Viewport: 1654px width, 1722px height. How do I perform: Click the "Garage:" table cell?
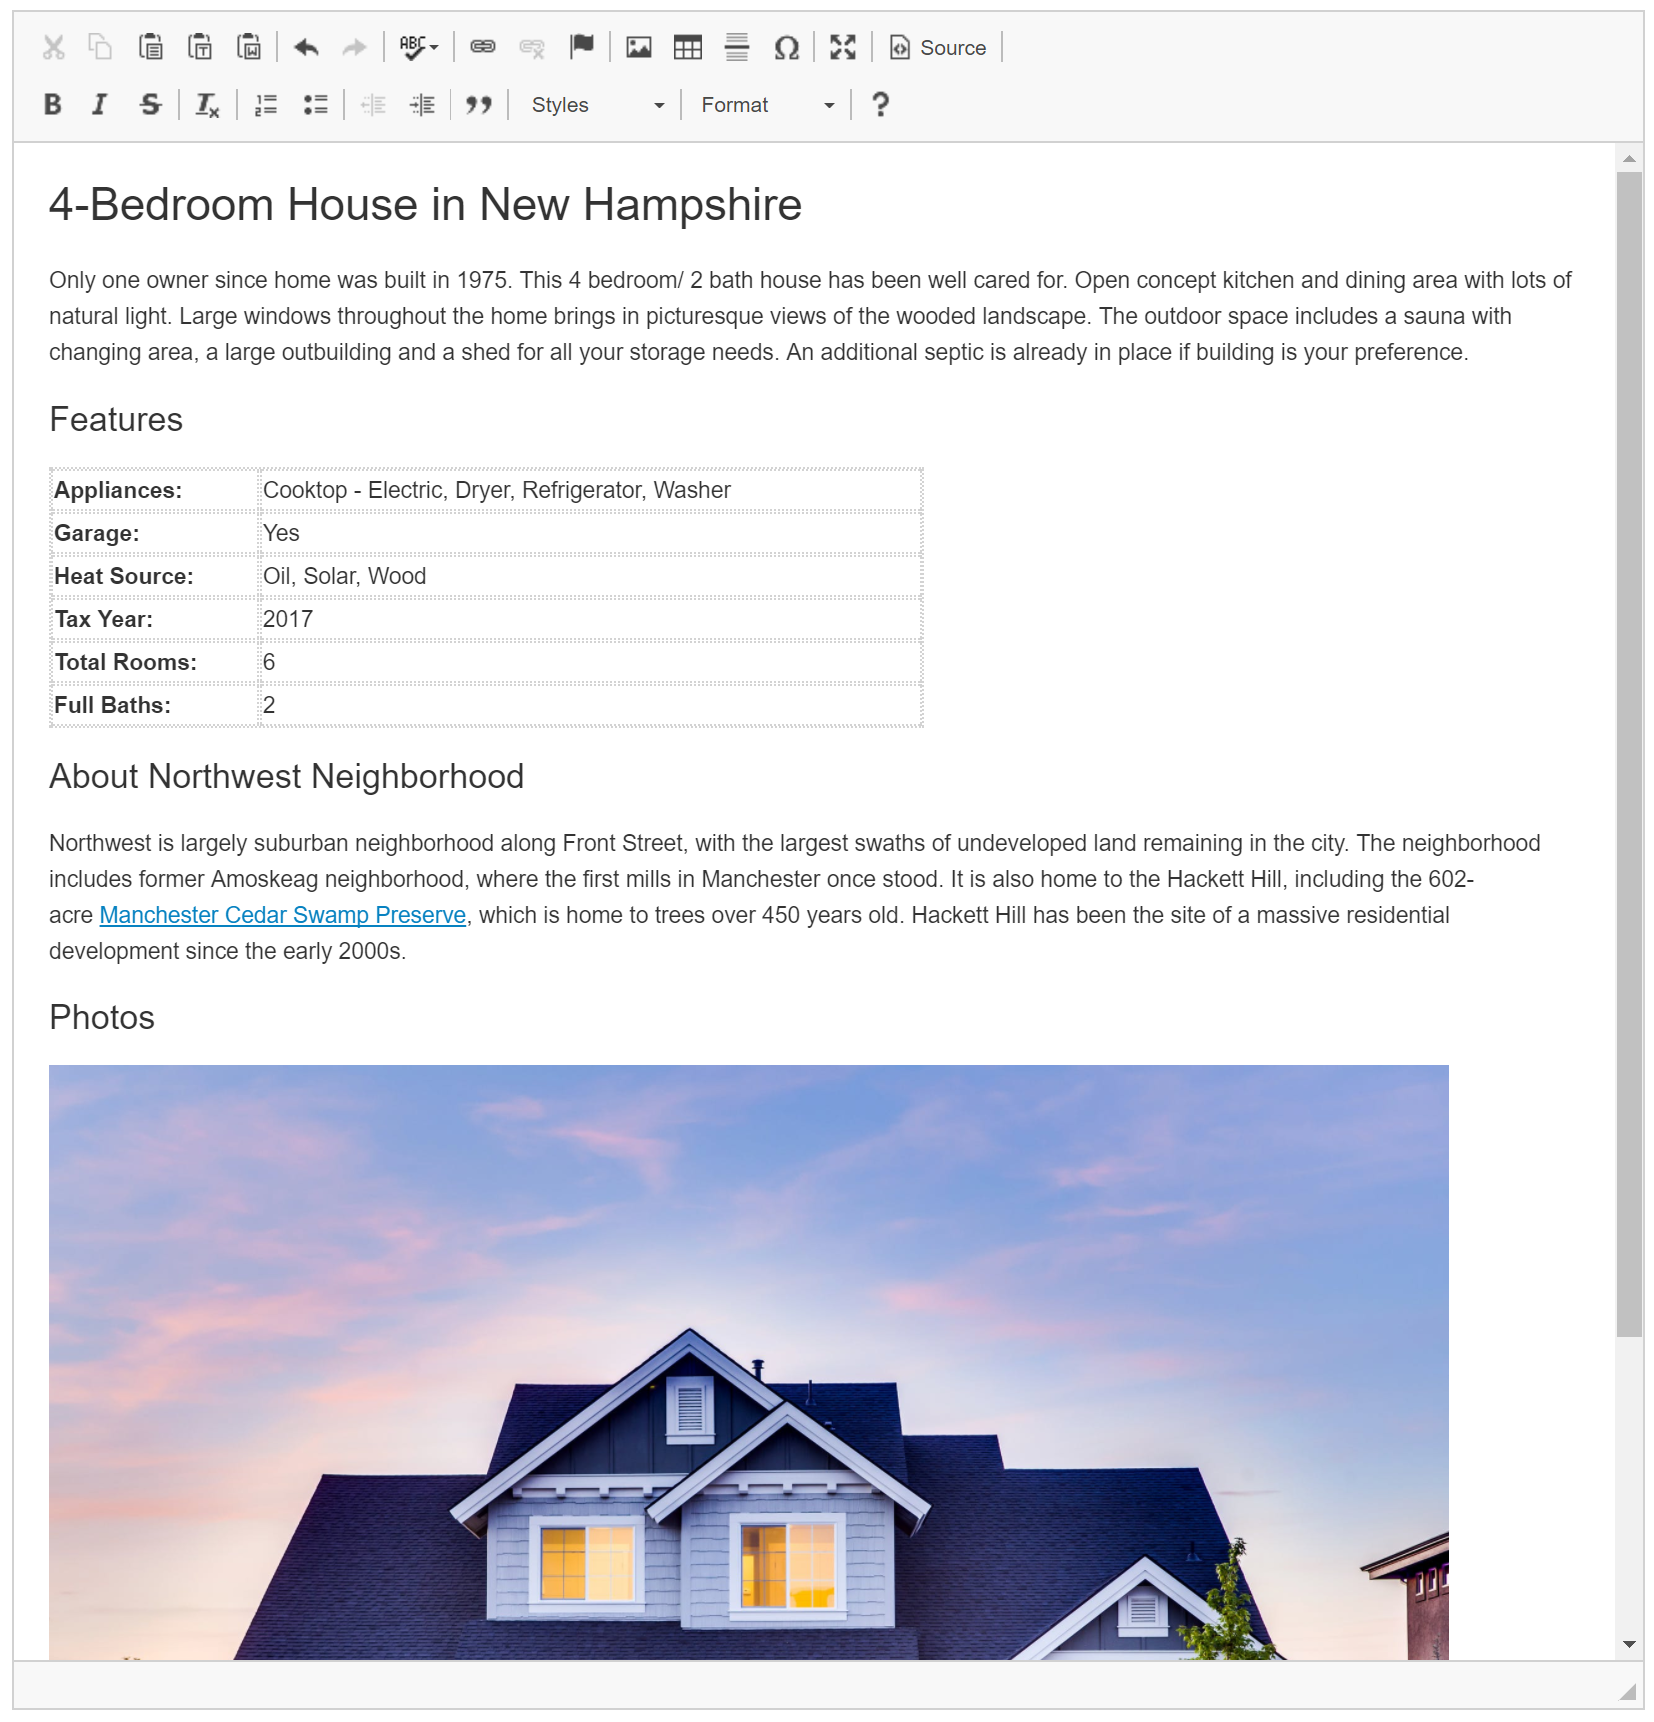click(x=155, y=533)
